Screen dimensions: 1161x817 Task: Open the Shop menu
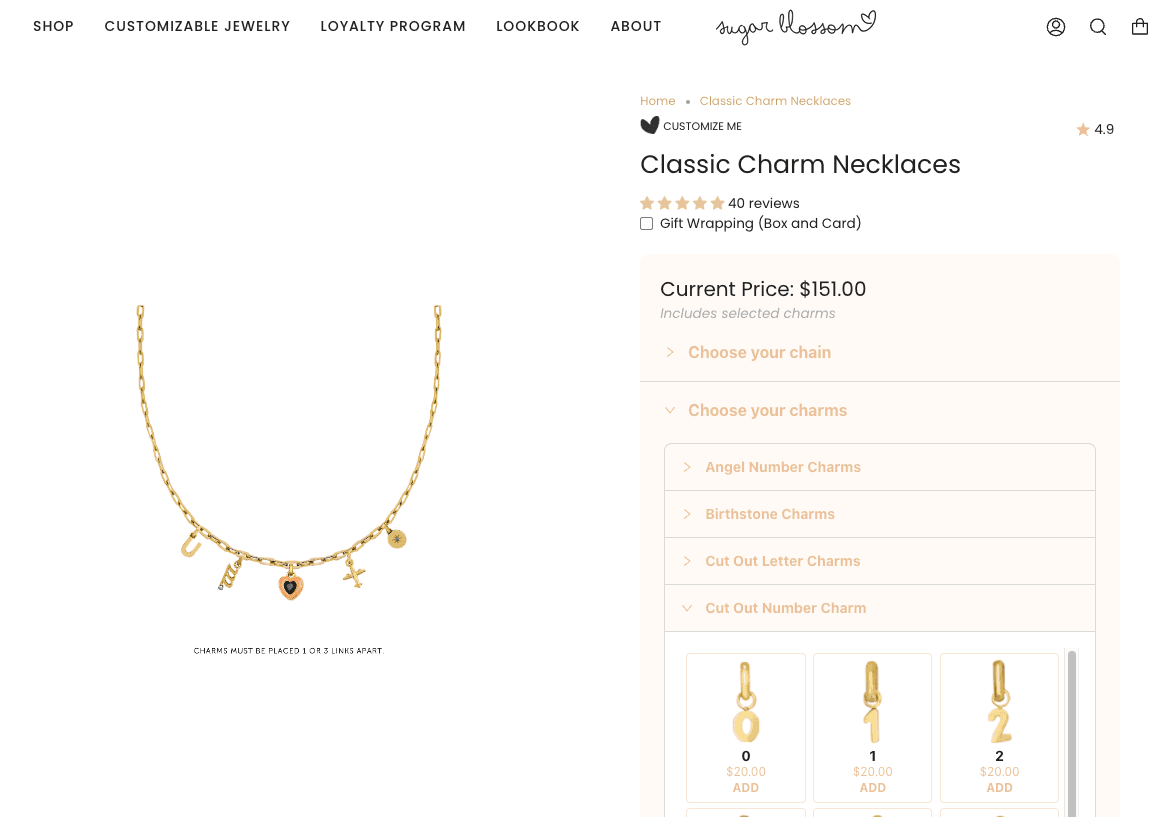pyautogui.click(x=53, y=26)
